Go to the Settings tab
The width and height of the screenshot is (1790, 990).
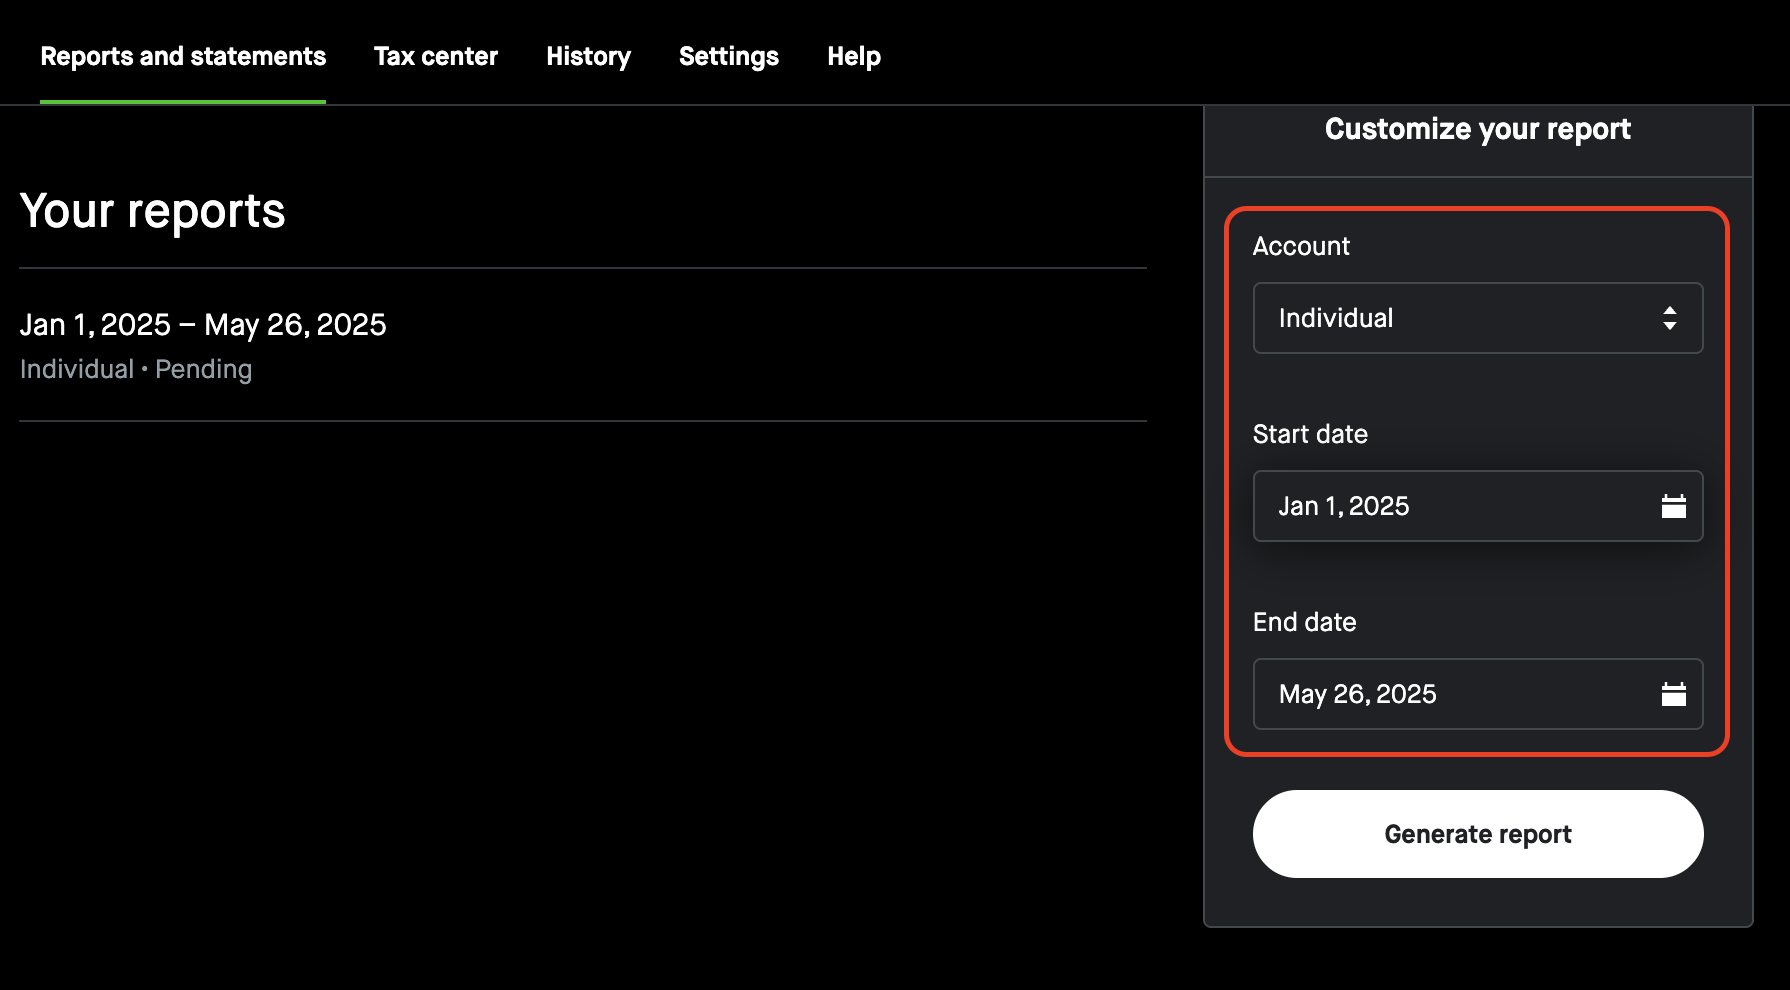point(728,56)
